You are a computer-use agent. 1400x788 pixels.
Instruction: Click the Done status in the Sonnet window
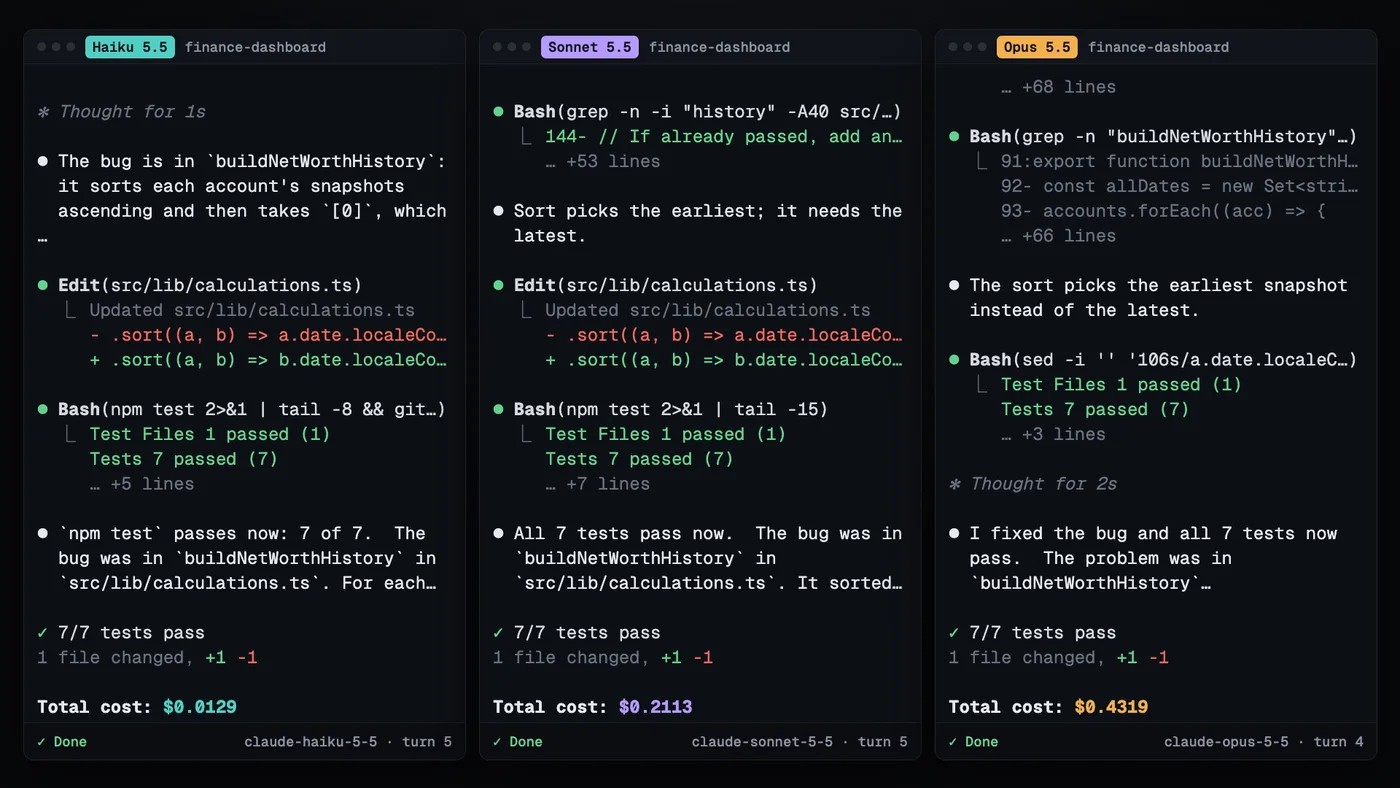(x=518, y=742)
